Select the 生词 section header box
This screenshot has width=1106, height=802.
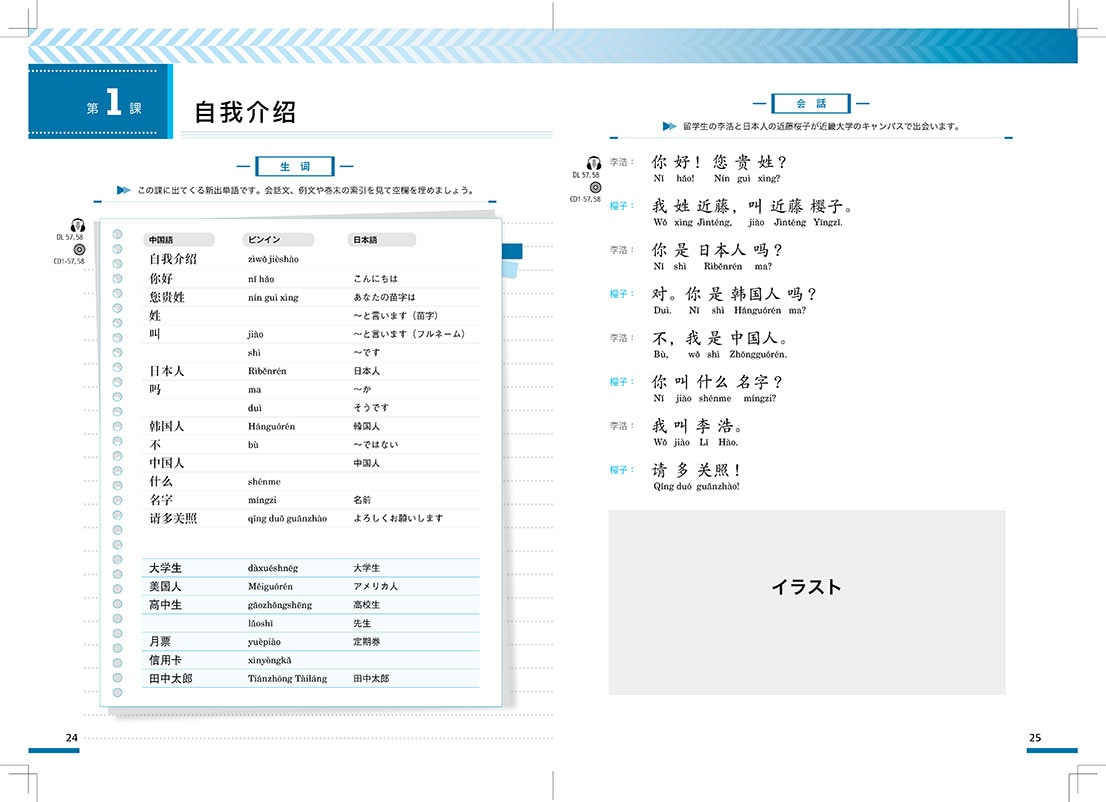click(295, 166)
